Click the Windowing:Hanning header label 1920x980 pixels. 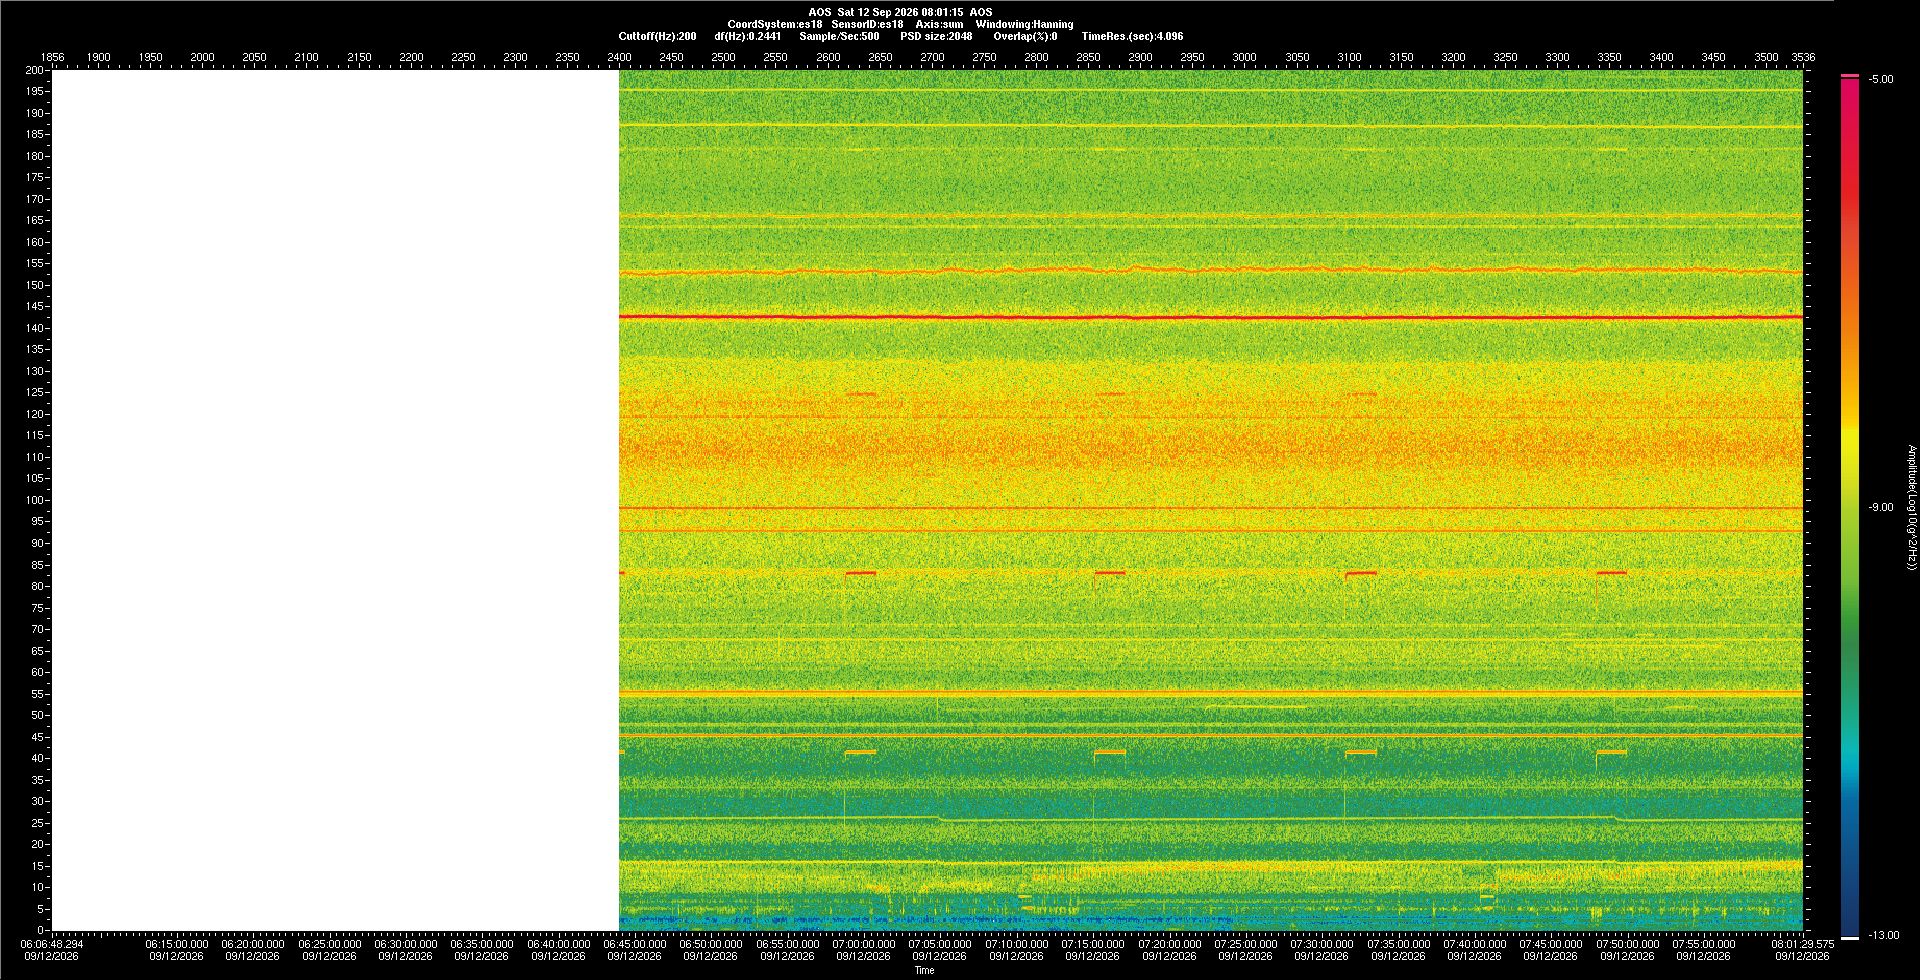[1024, 24]
